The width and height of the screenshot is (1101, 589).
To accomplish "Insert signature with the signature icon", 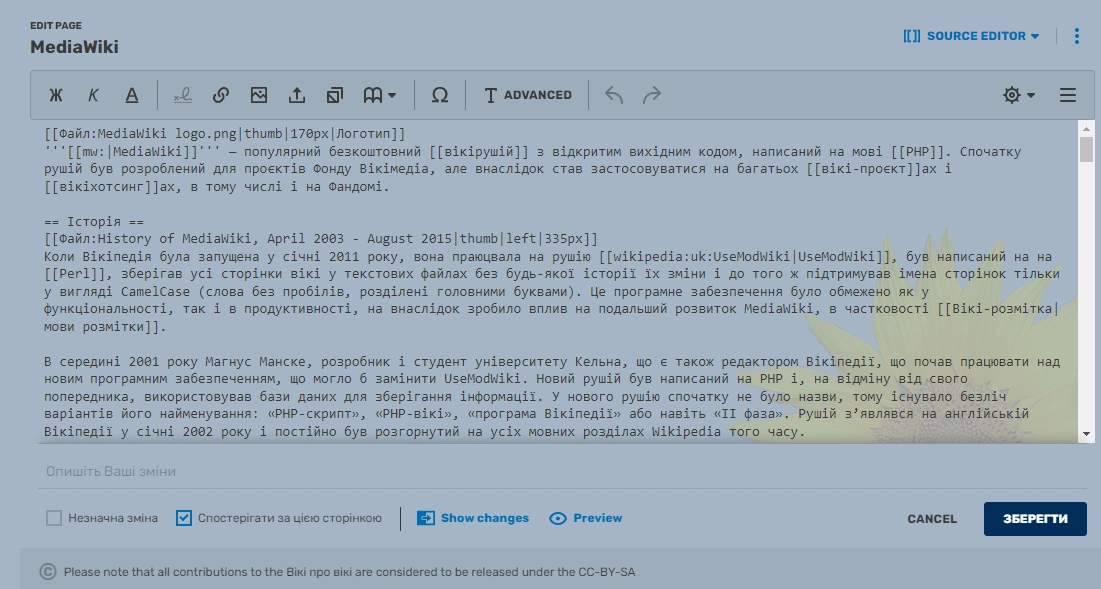I will (x=183, y=95).
